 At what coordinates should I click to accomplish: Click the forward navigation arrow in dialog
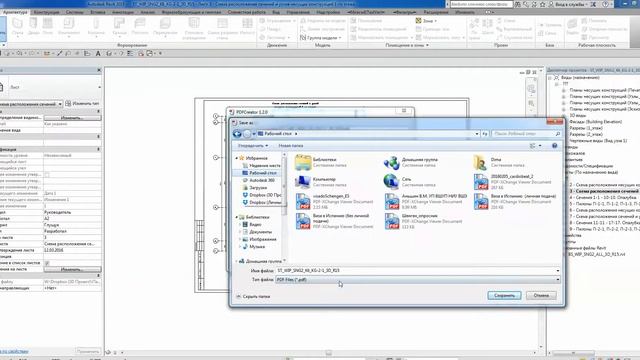[x=247, y=134]
